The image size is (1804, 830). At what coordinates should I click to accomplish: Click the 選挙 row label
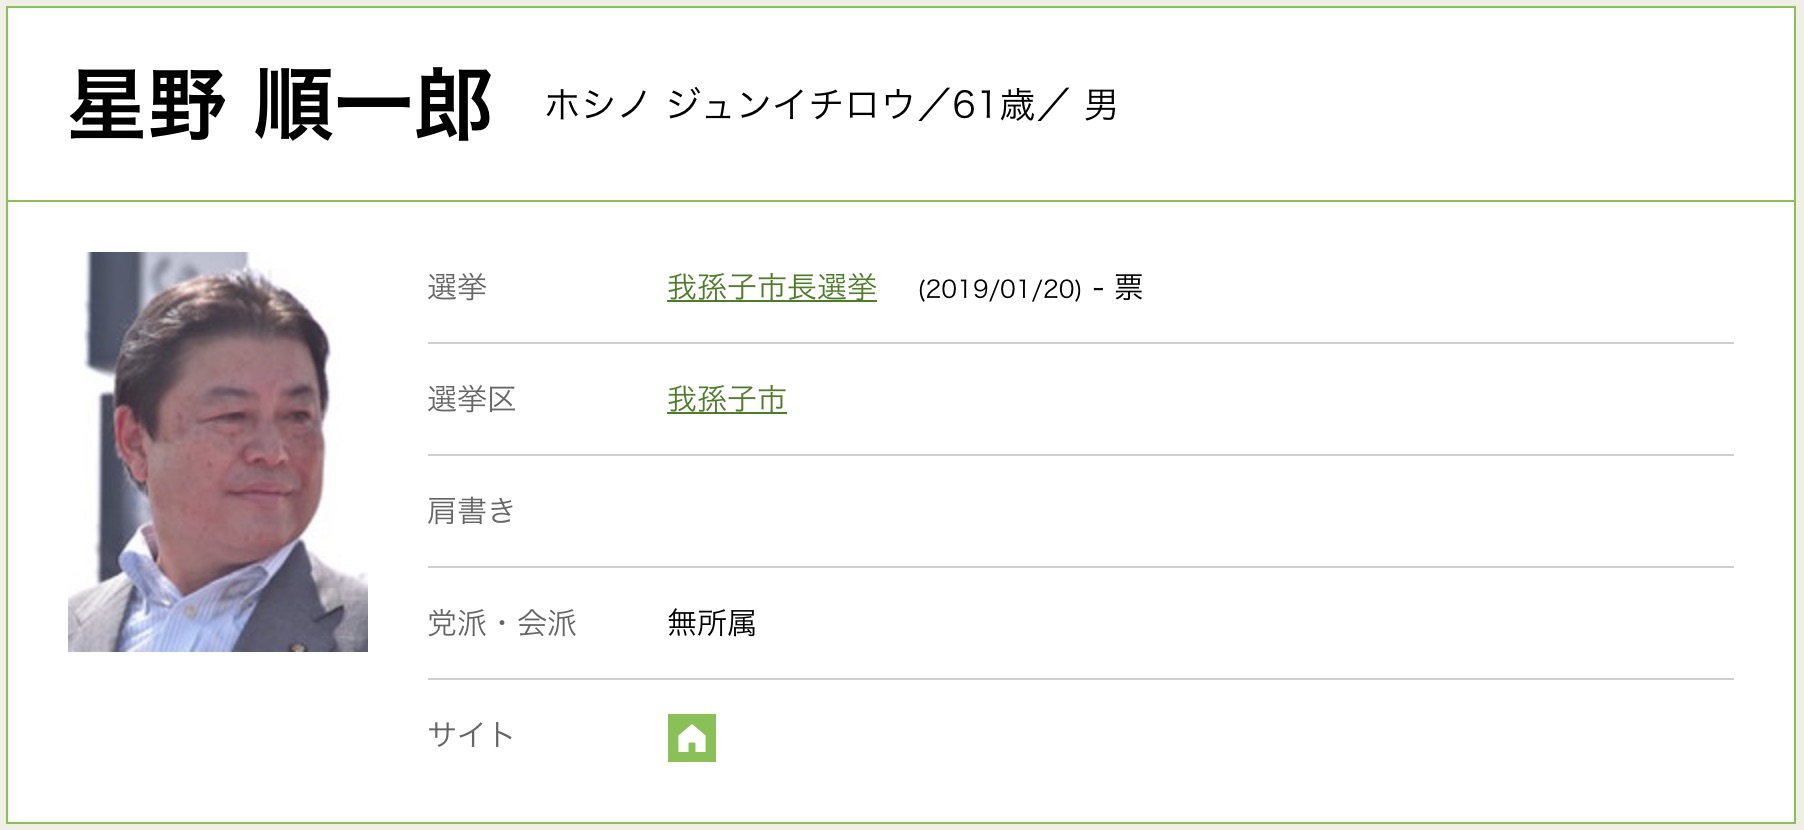457,288
